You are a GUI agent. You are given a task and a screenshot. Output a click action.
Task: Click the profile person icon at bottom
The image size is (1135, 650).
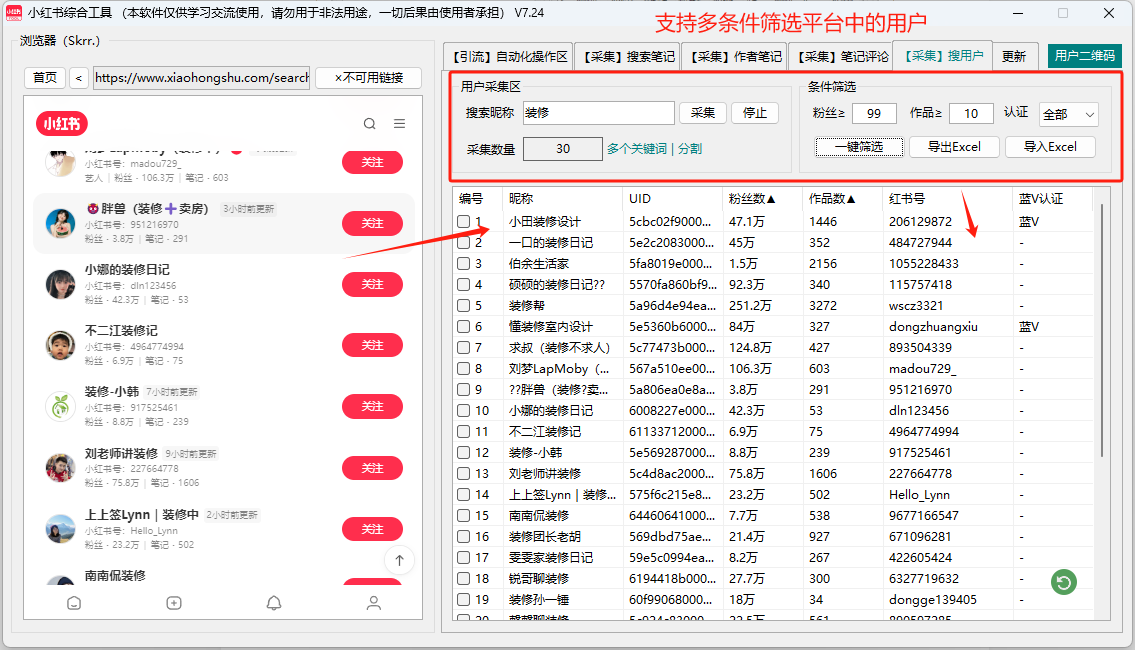tap(373, 603)
